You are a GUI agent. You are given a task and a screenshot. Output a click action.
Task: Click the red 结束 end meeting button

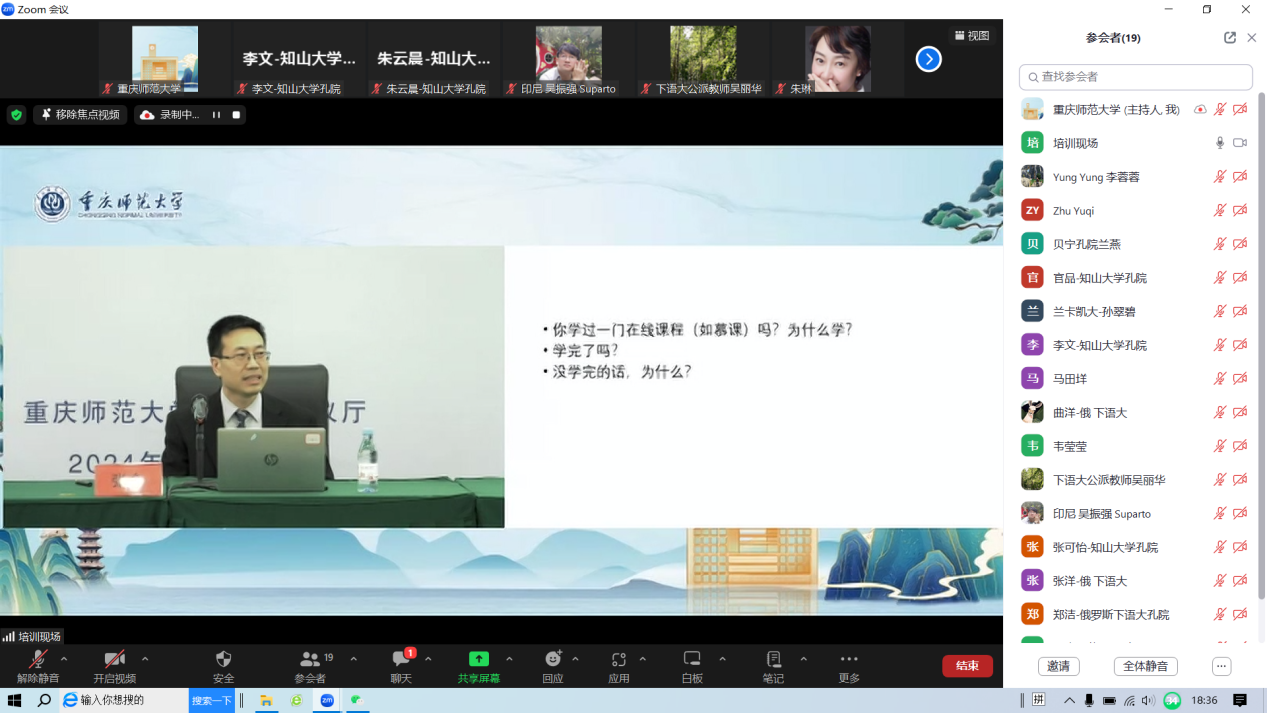coord(967,666)
